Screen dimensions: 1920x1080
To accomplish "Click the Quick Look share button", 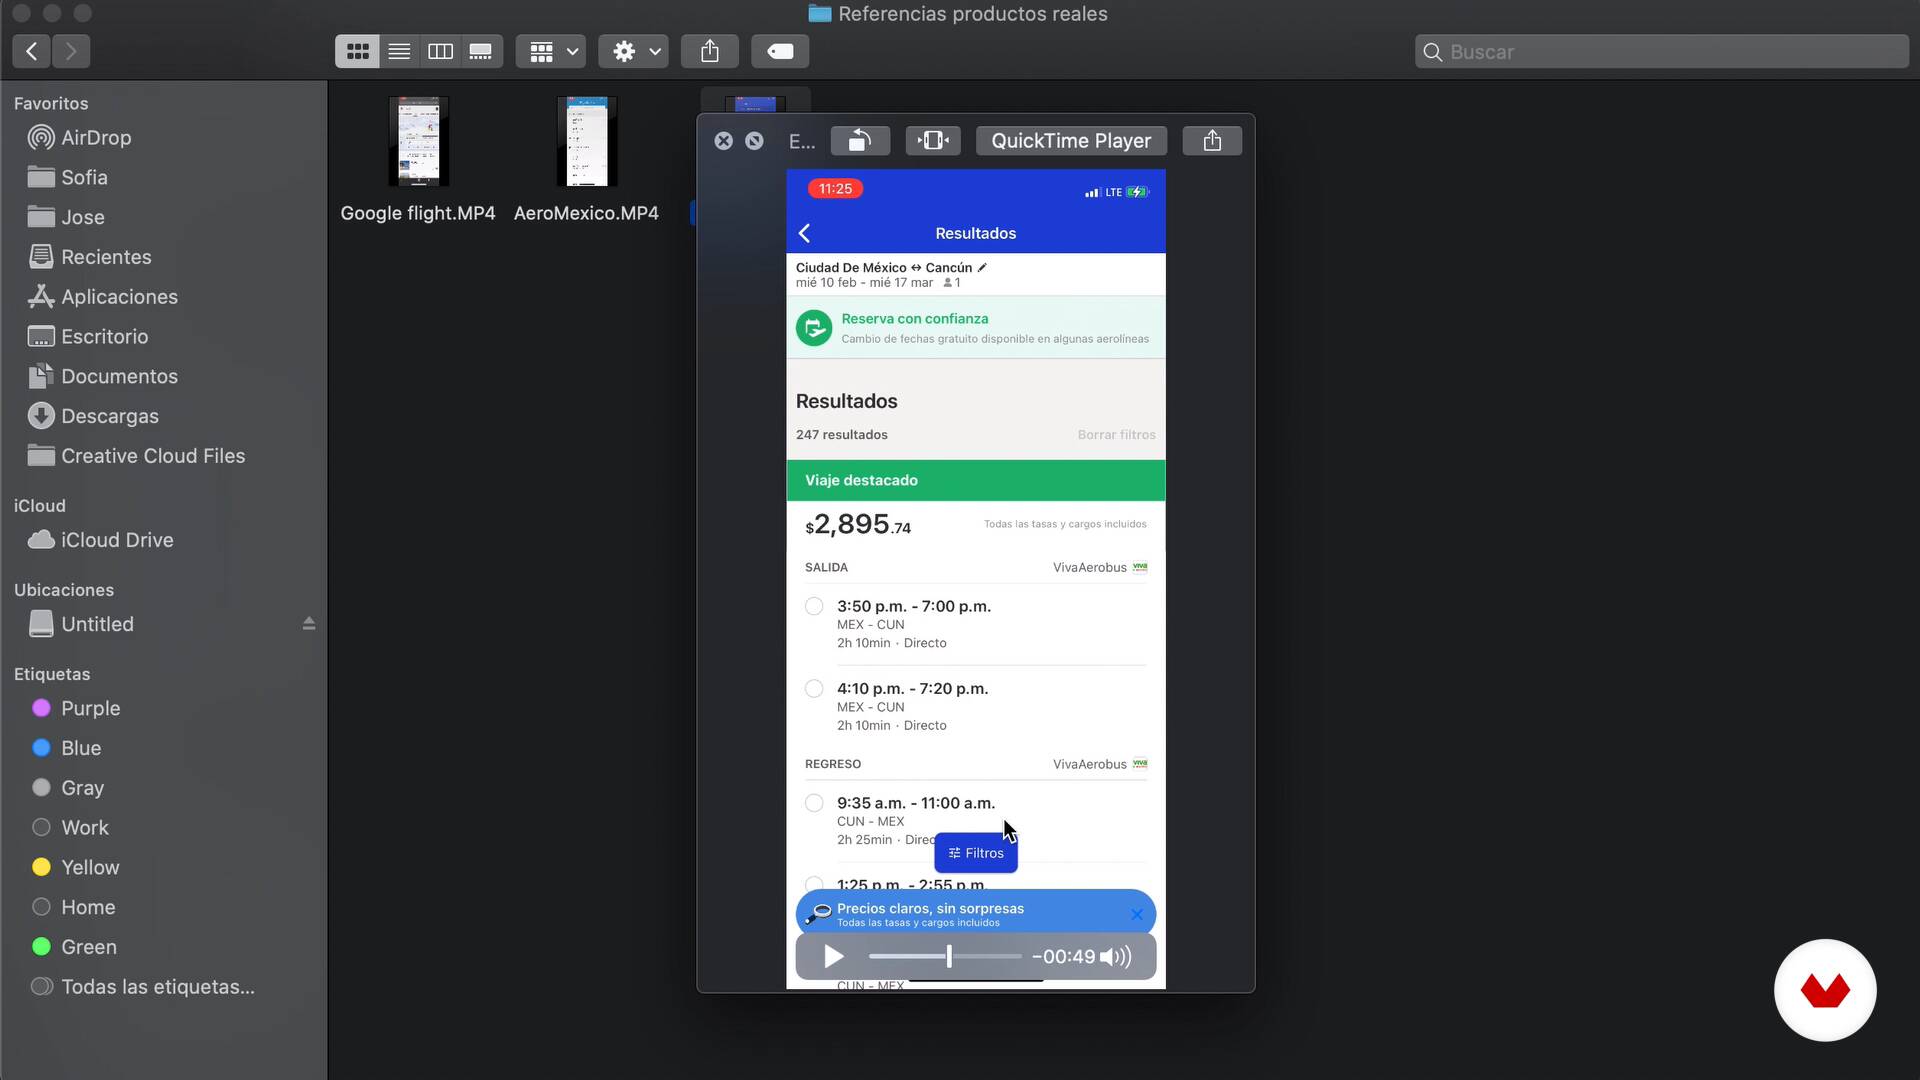I will coord(1212,141).
